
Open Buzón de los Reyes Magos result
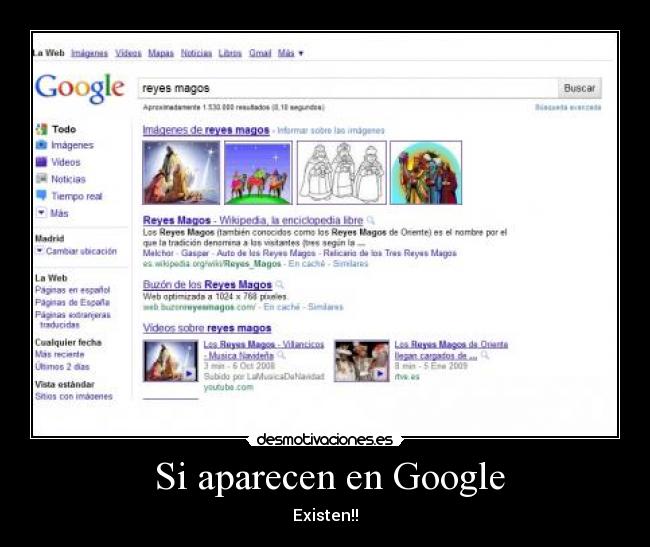pyautogui.click(x=207, y=285)
